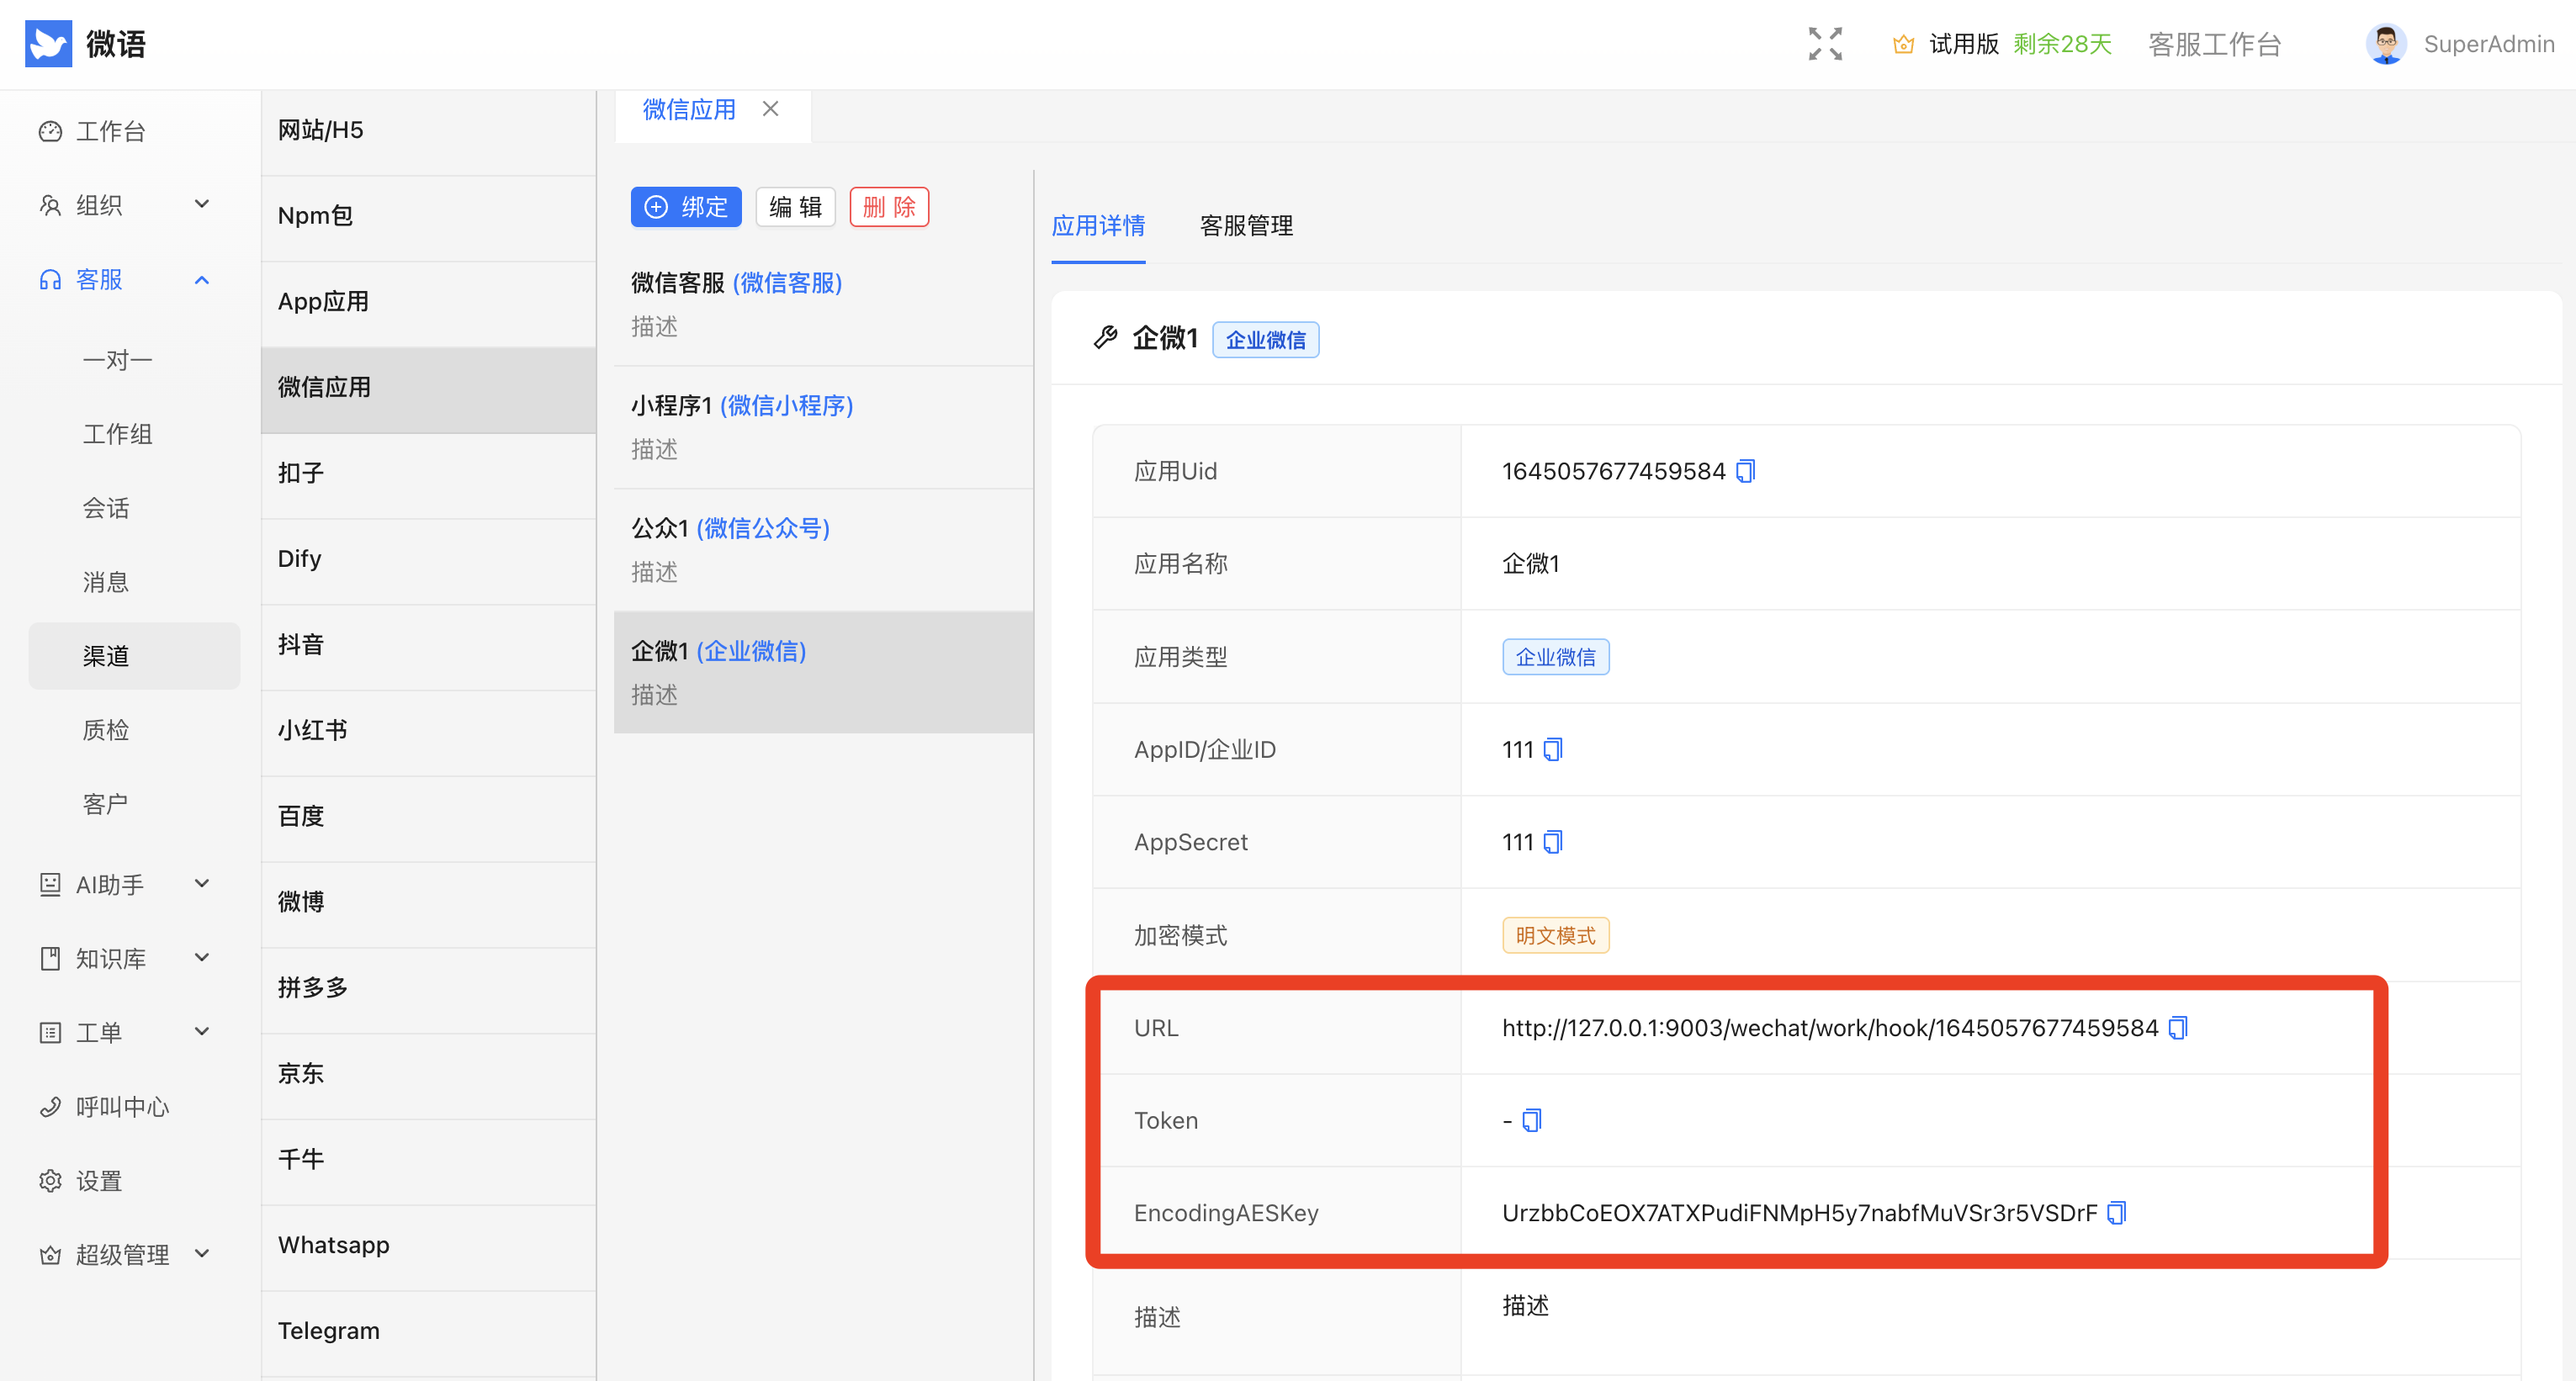This screenshot has height=1381, width=2576.
Task: Open 设置 gear icon
Action: point(50,1180)
